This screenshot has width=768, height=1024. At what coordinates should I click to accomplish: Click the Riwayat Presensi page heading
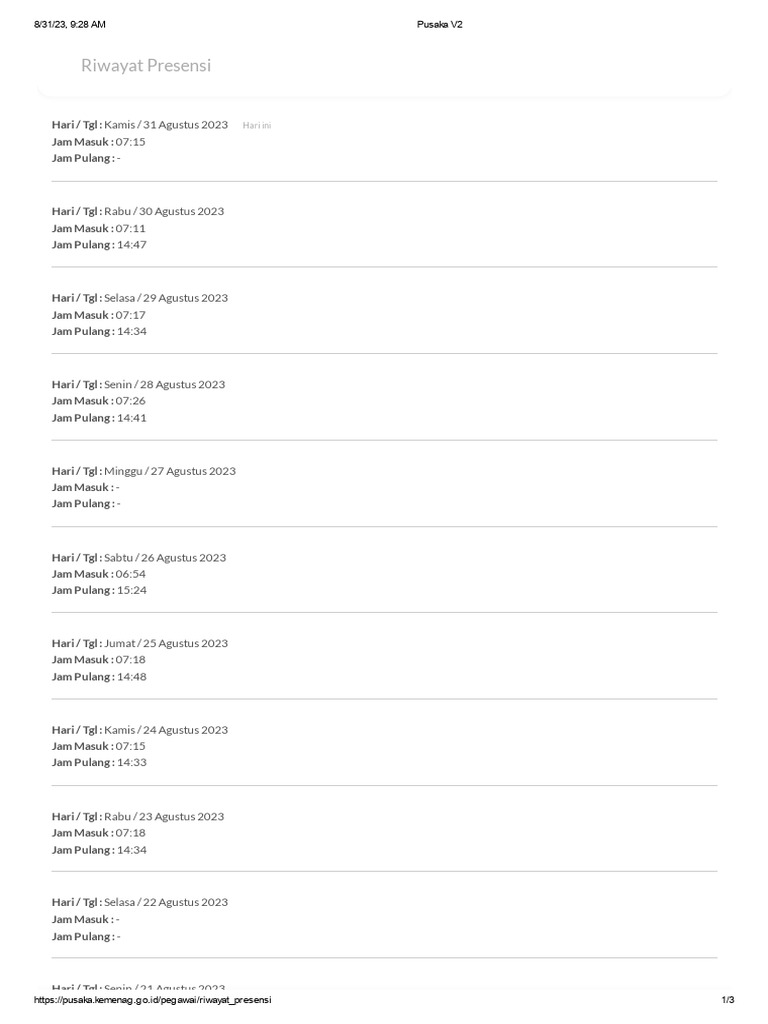(146, 66)
